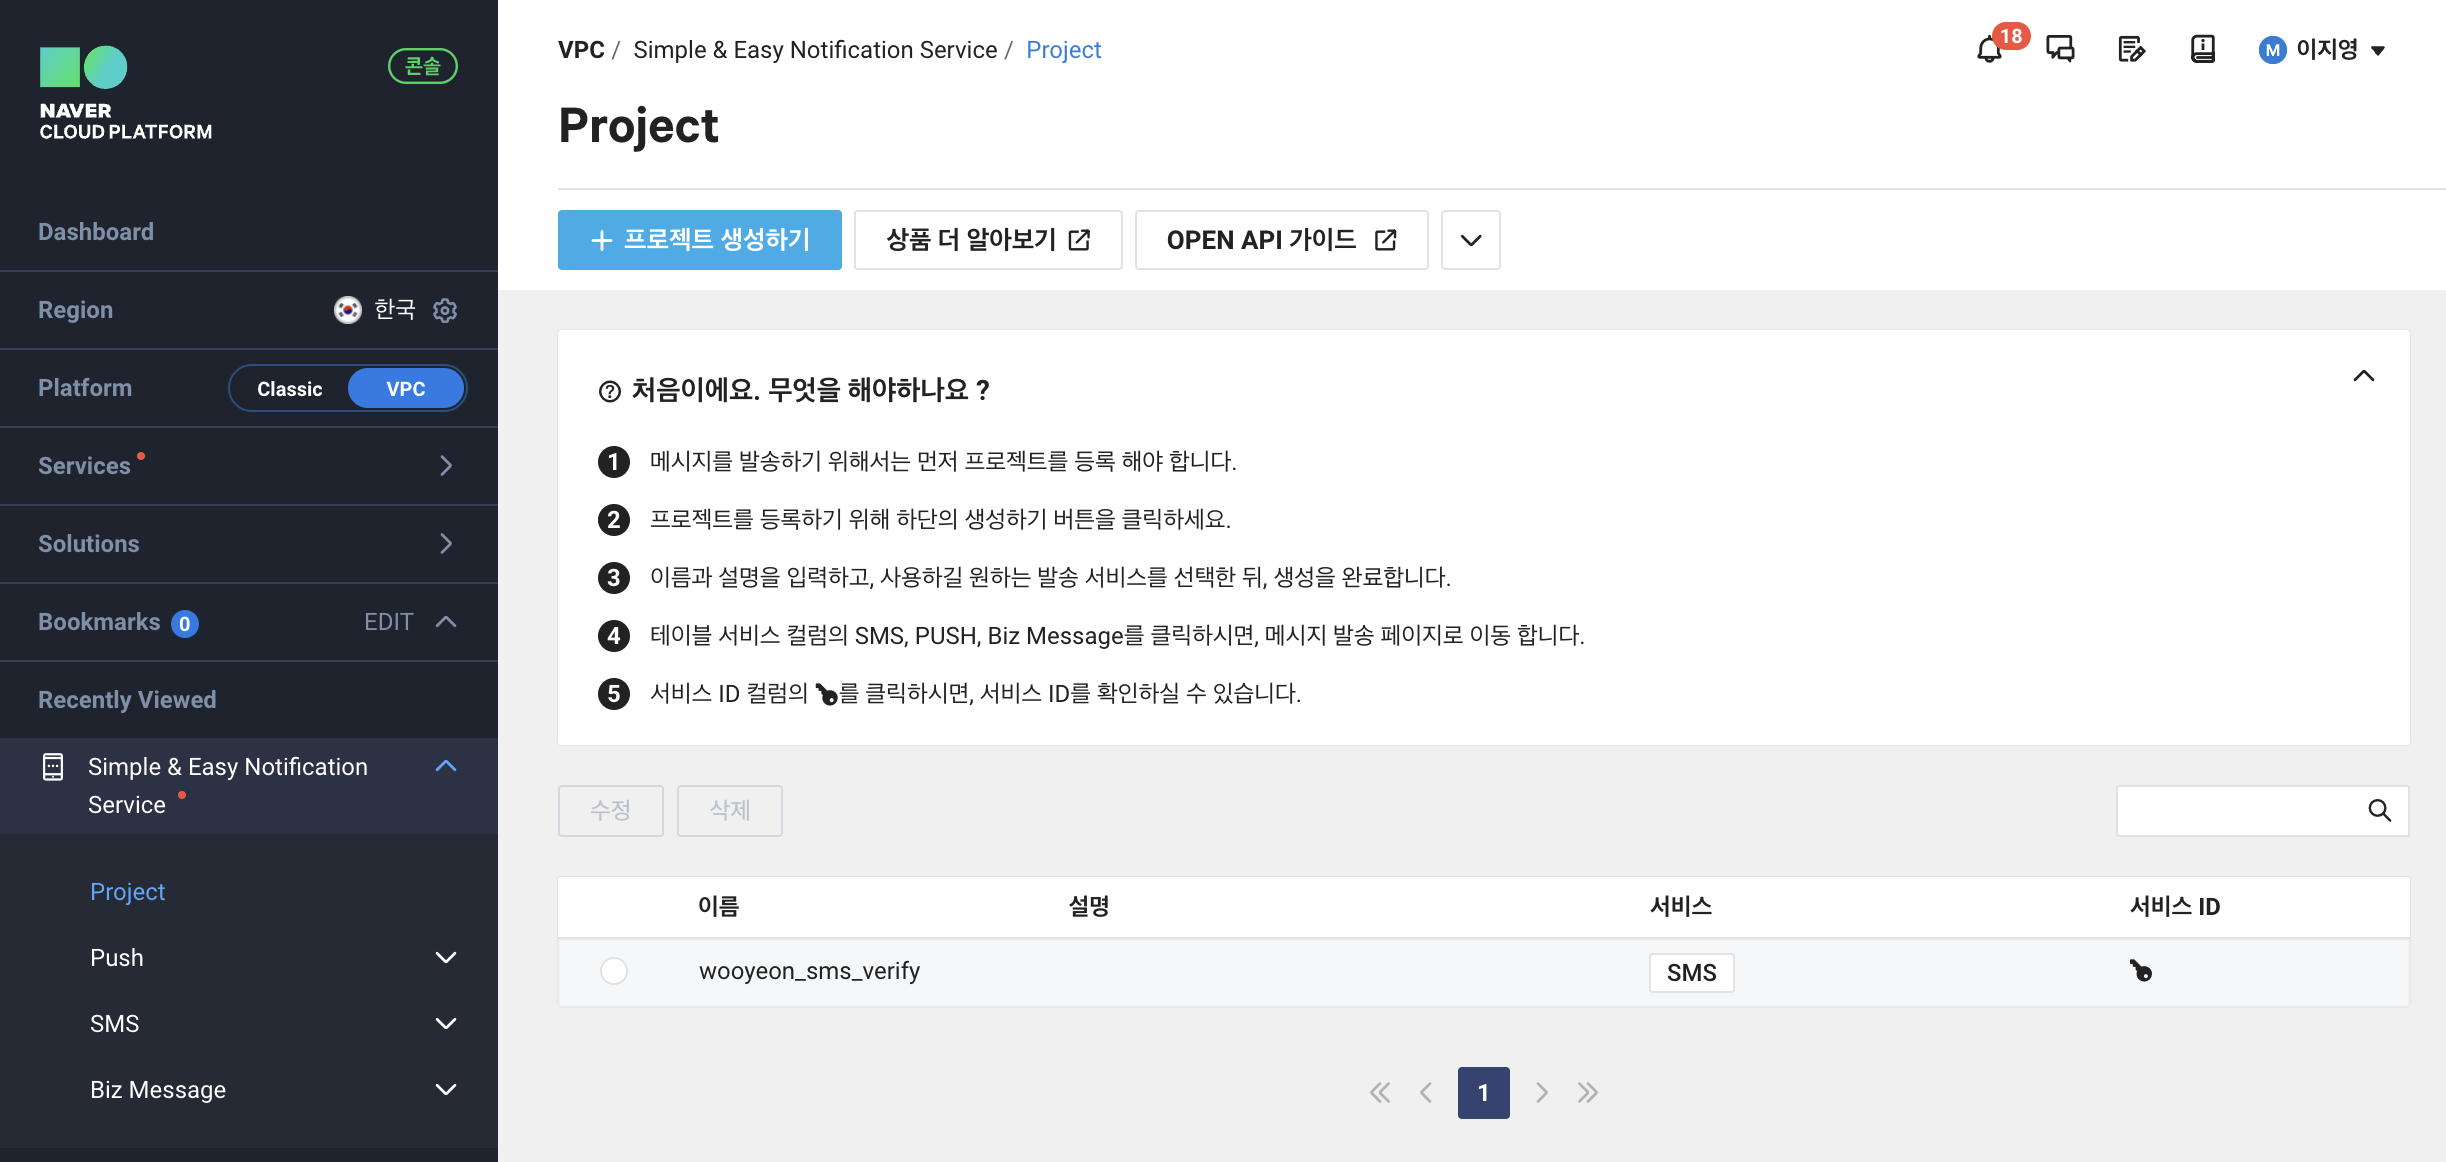The image size is (2446, 1162).
Task: Collapse the getting-started help panel
Action: click(2363, 377)
